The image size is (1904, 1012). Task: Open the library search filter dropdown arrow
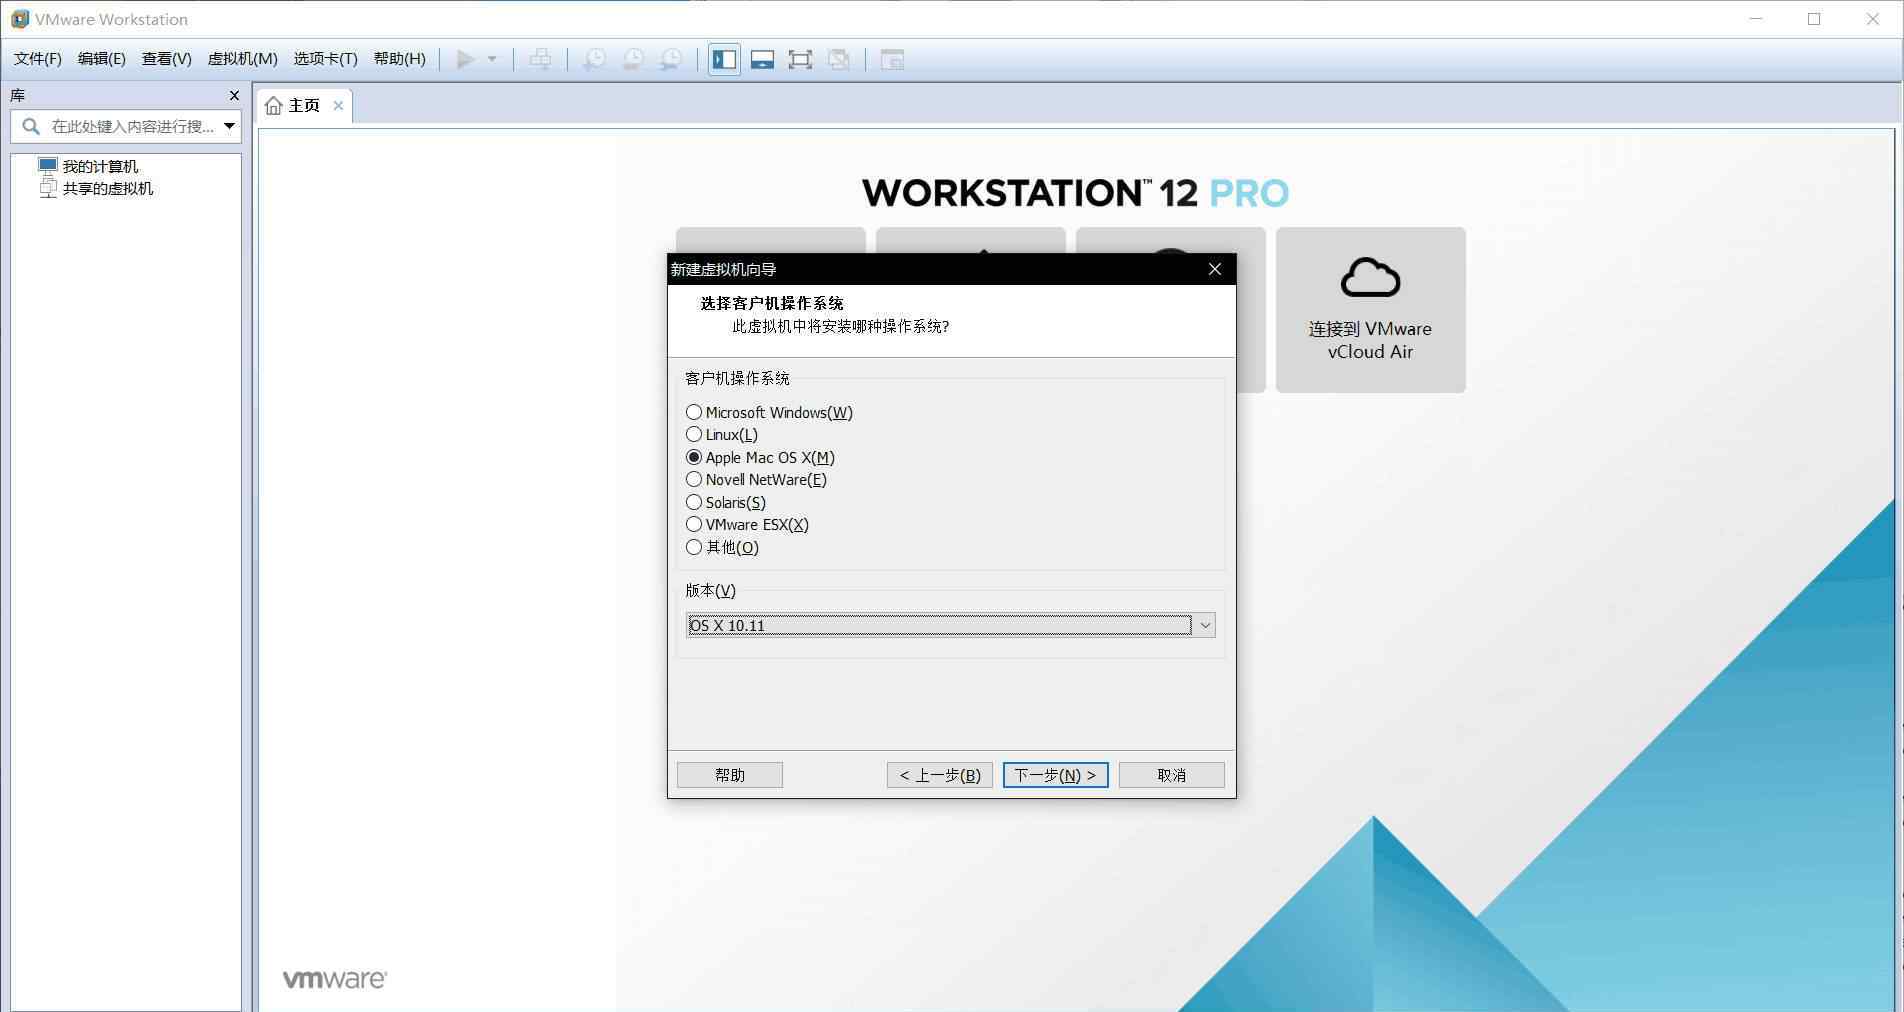pyautogui.click(x=229, y=127)
